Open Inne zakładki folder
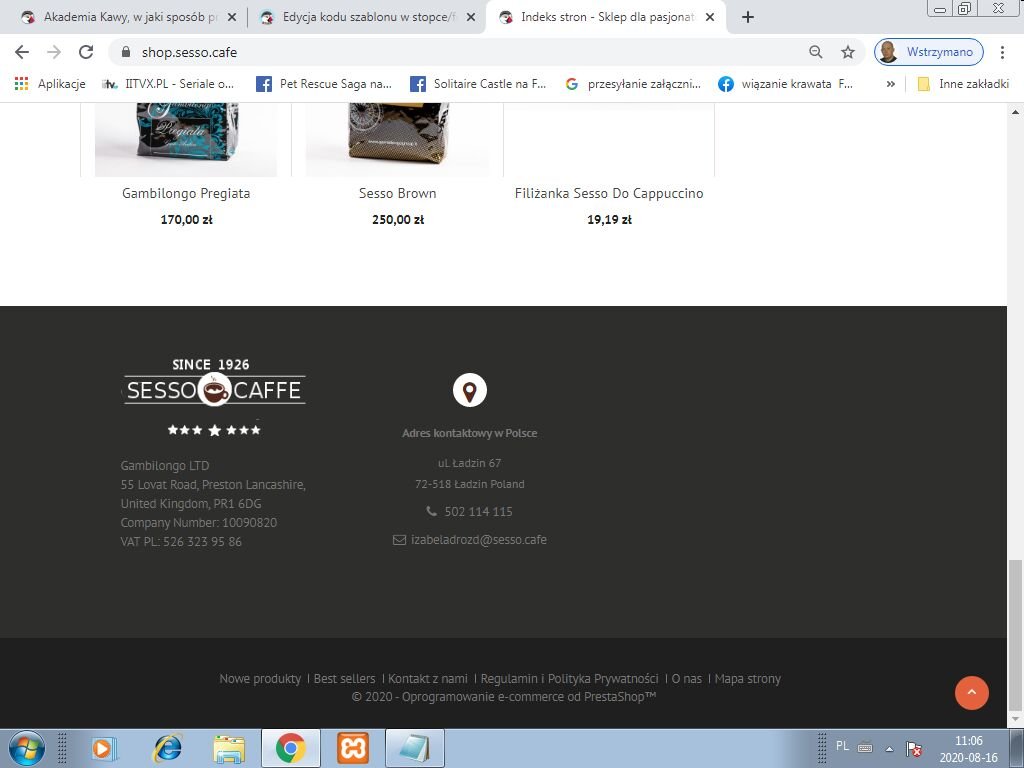Screen dimensions: 1024x768 [963, 84]
